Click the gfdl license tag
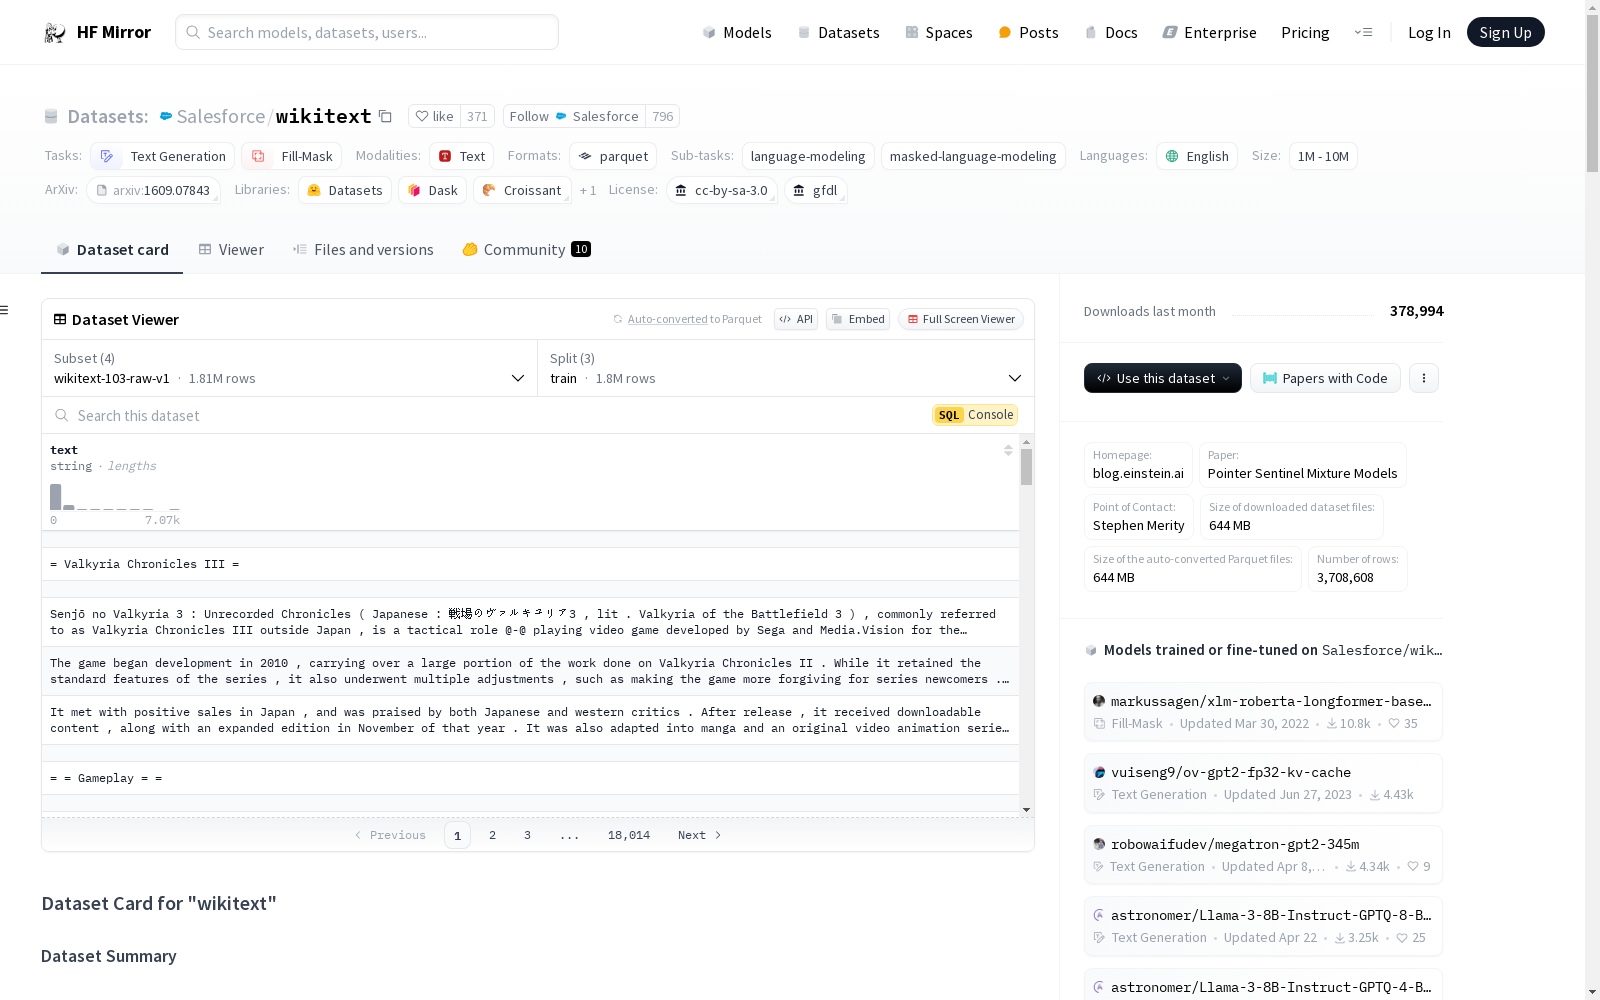The width and height of the screenshot is (1600, 1000). click(x=816, y=191)
